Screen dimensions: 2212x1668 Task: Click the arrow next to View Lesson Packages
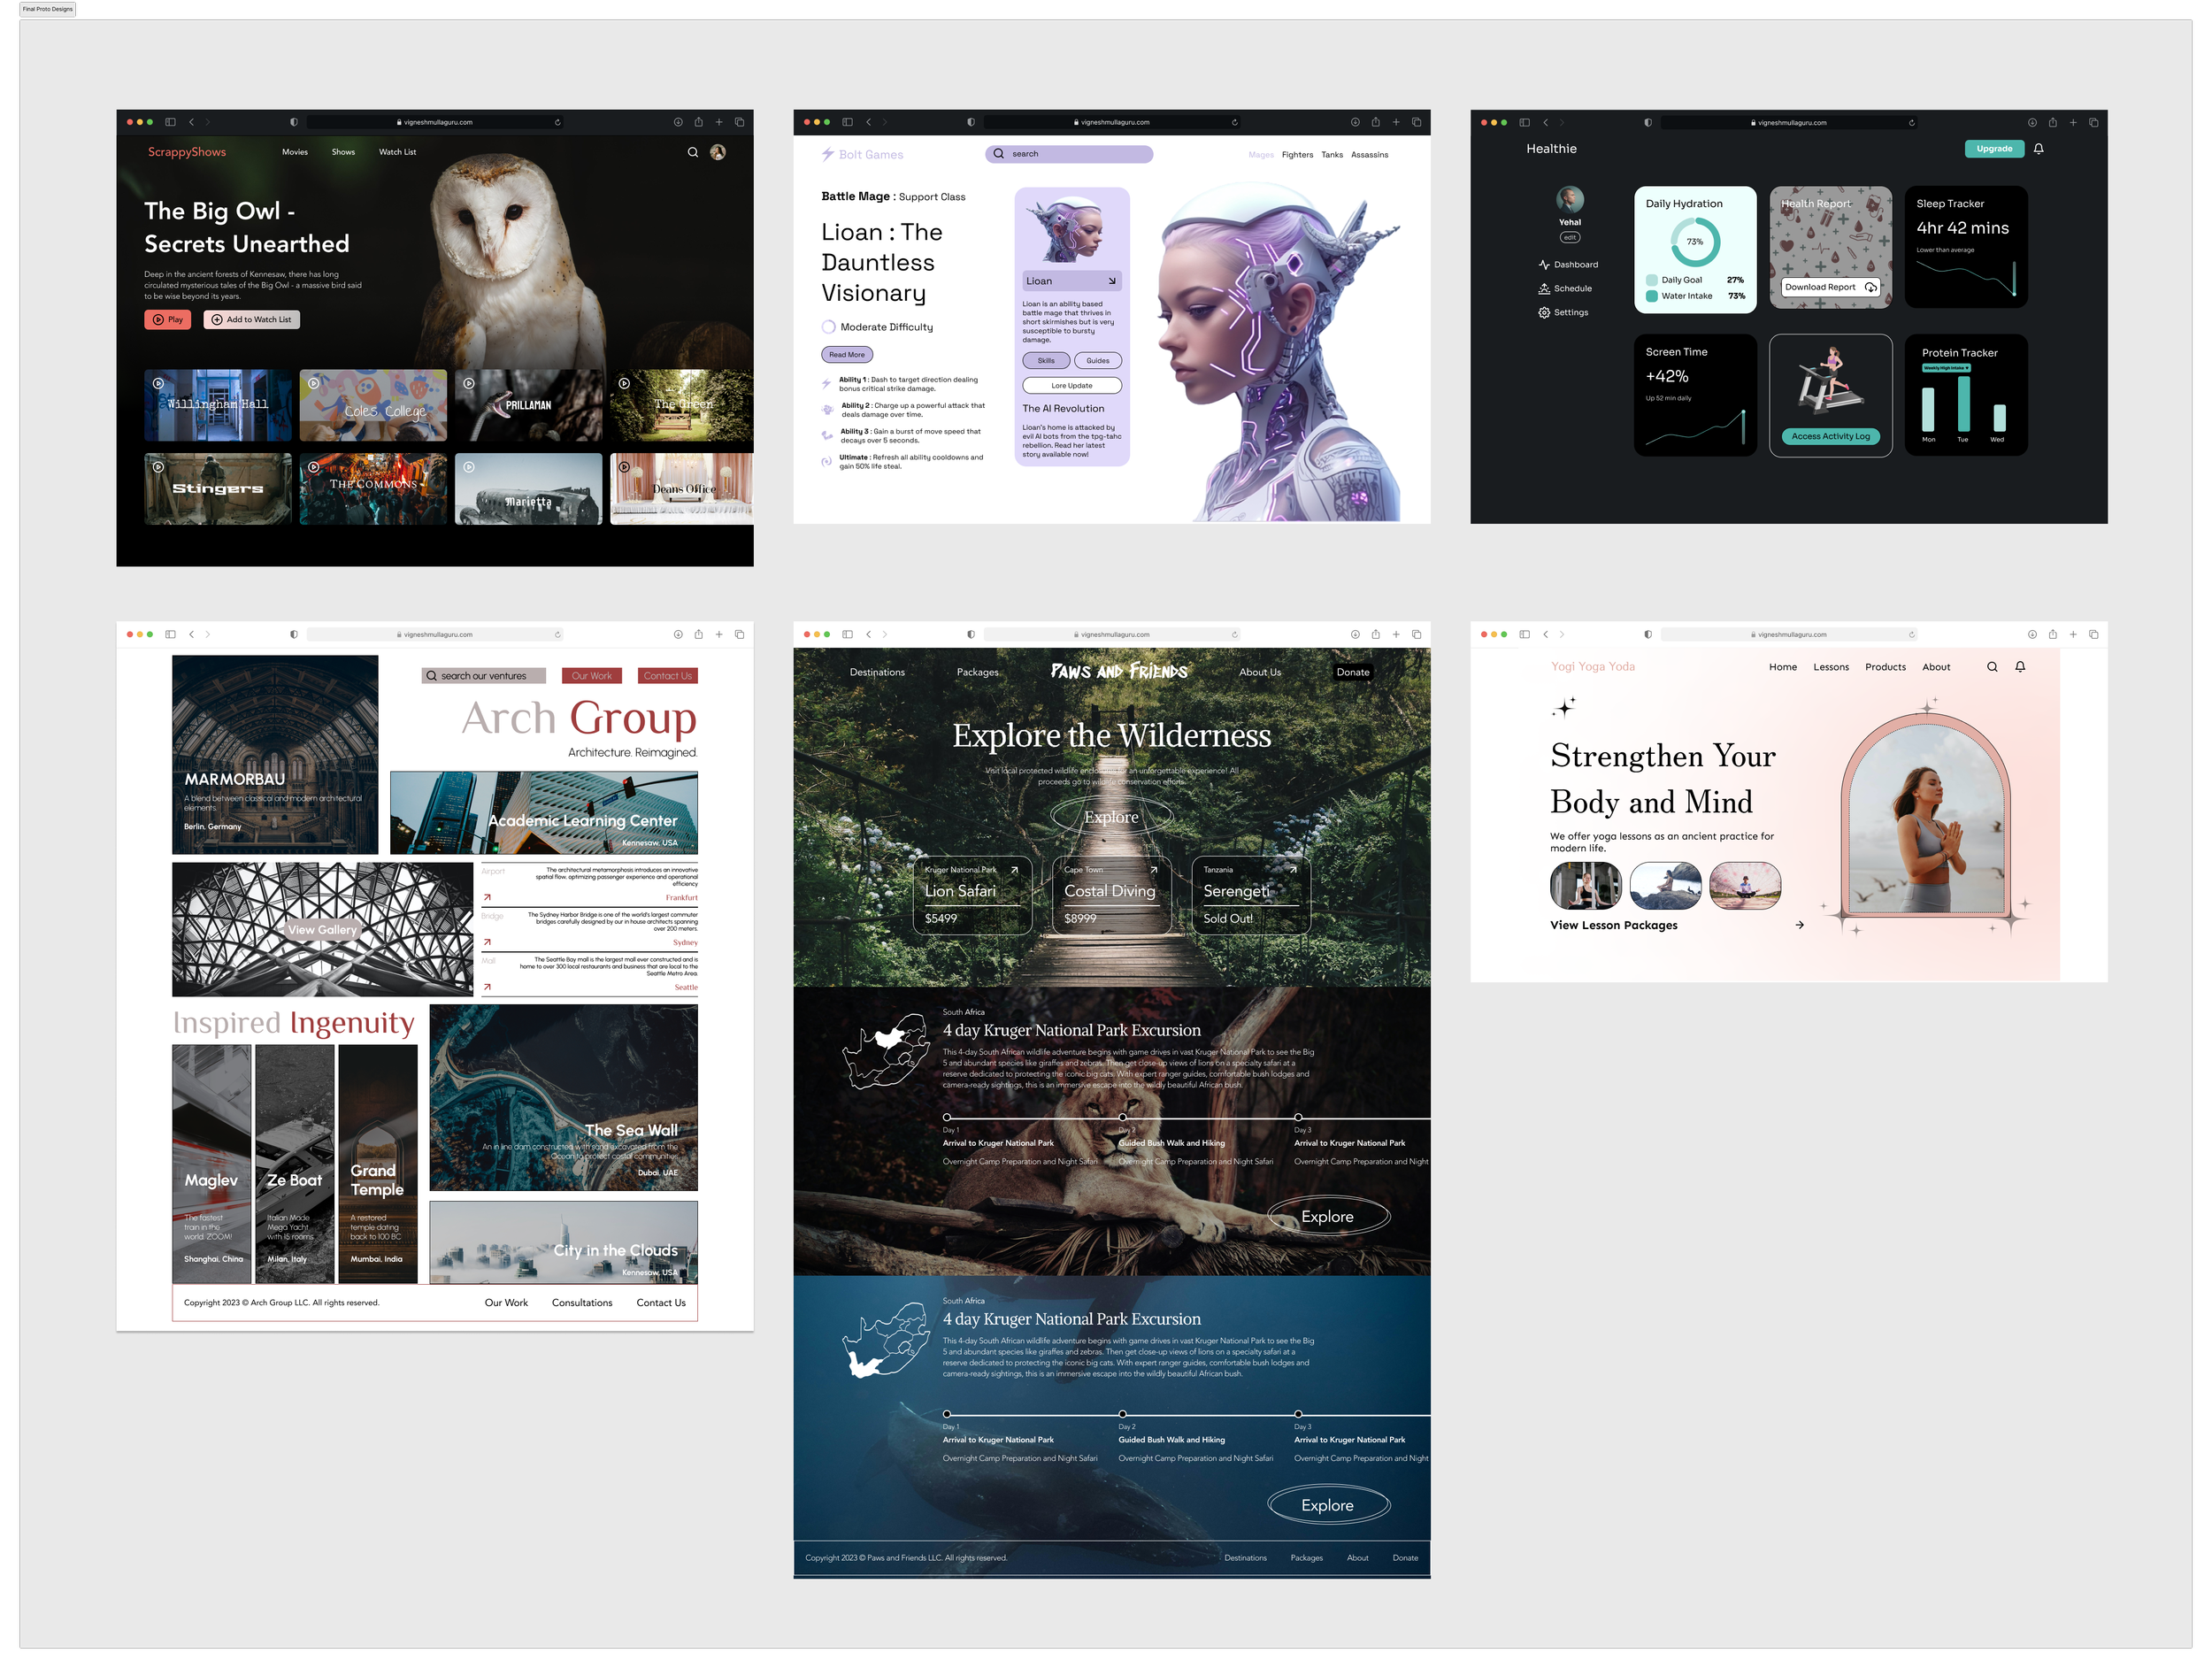point(1799,925)
